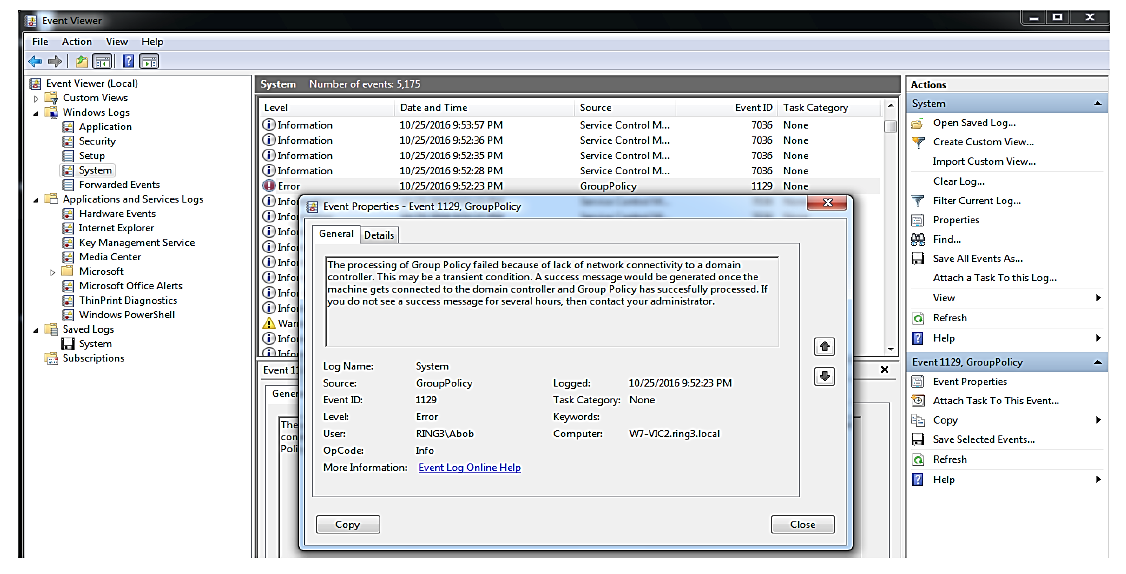Image resolution: width=1126 pixels, height=574 pixels.
Task: Expand the Copy submenu arrow
Action: point(1098,420)
